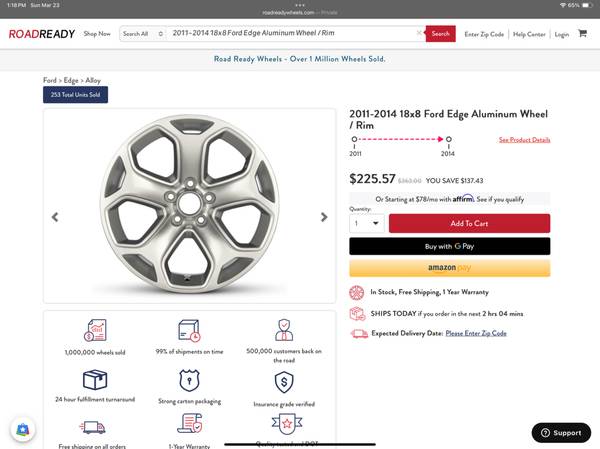
Task: Open the Shop Now menu
Action: click(97, 34)
